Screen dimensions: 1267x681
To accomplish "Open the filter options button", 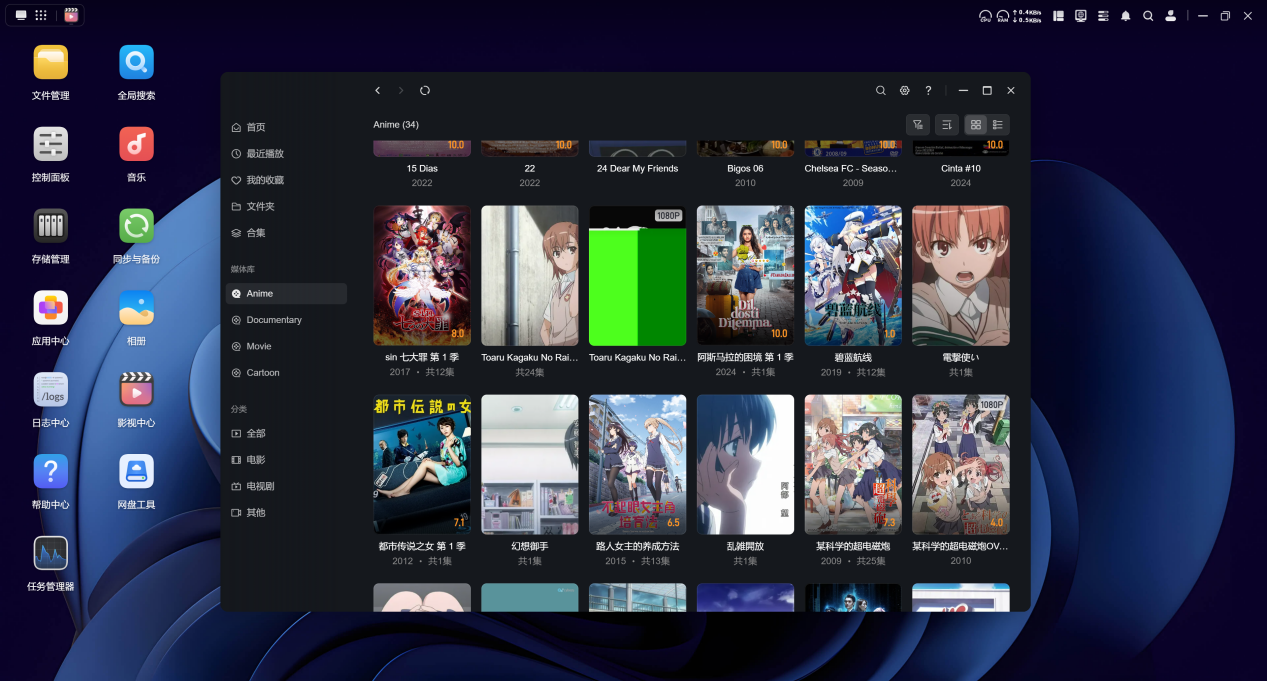I will coord(918,125).
